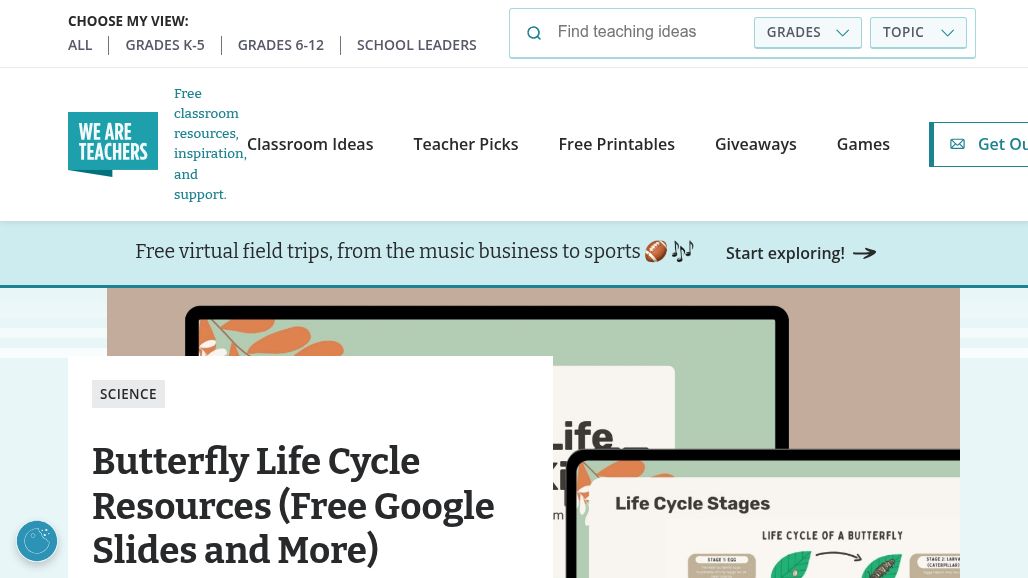The height and width of the screenshot is (578, 1028).
Task: Open the Giveaways page
Action: point(756,144)
